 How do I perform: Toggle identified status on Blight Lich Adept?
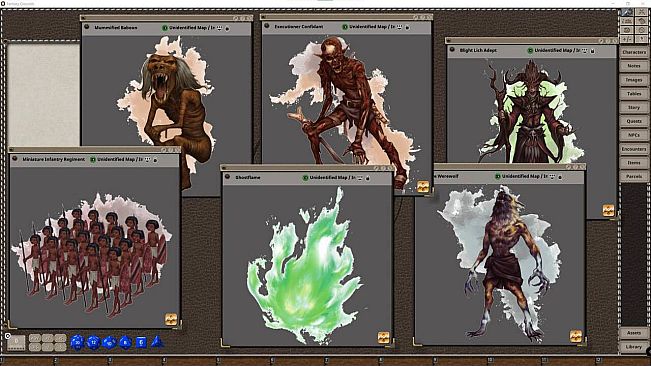tap(530, 51)
